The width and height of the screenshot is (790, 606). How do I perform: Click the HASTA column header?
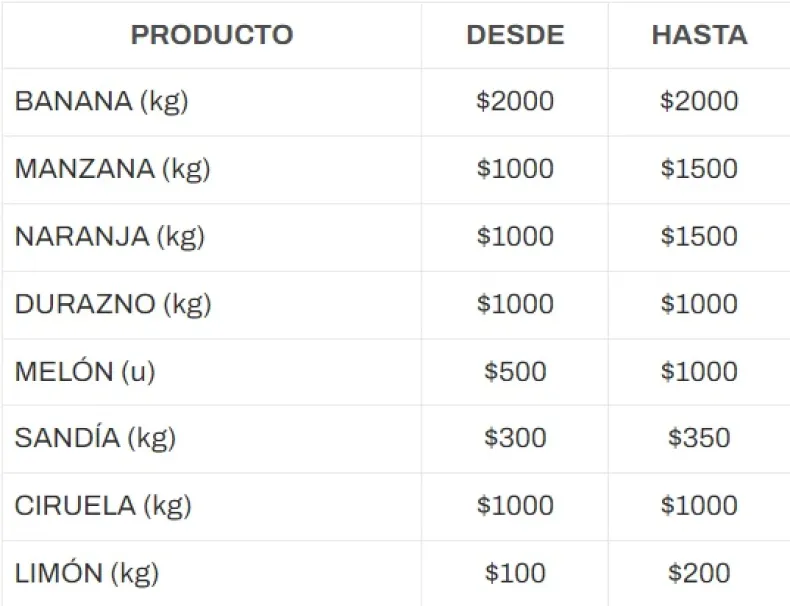(699, 35)
